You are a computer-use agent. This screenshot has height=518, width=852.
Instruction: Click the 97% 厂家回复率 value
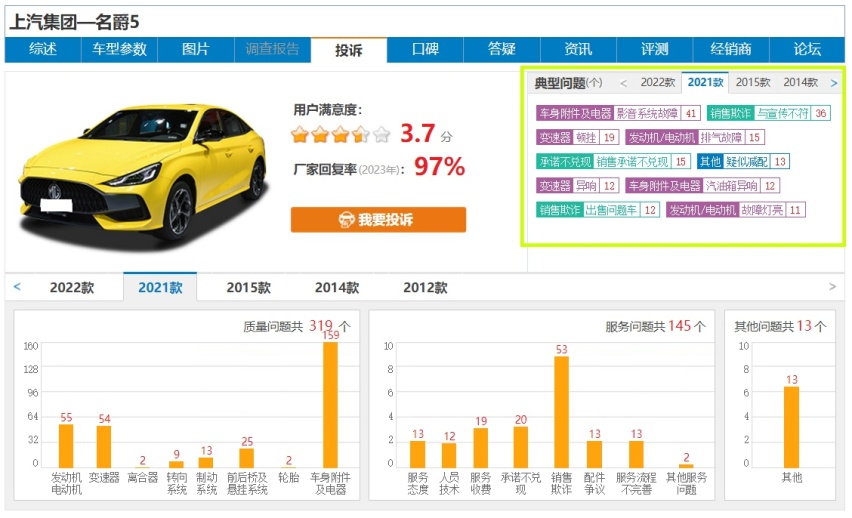coord(439,166)
